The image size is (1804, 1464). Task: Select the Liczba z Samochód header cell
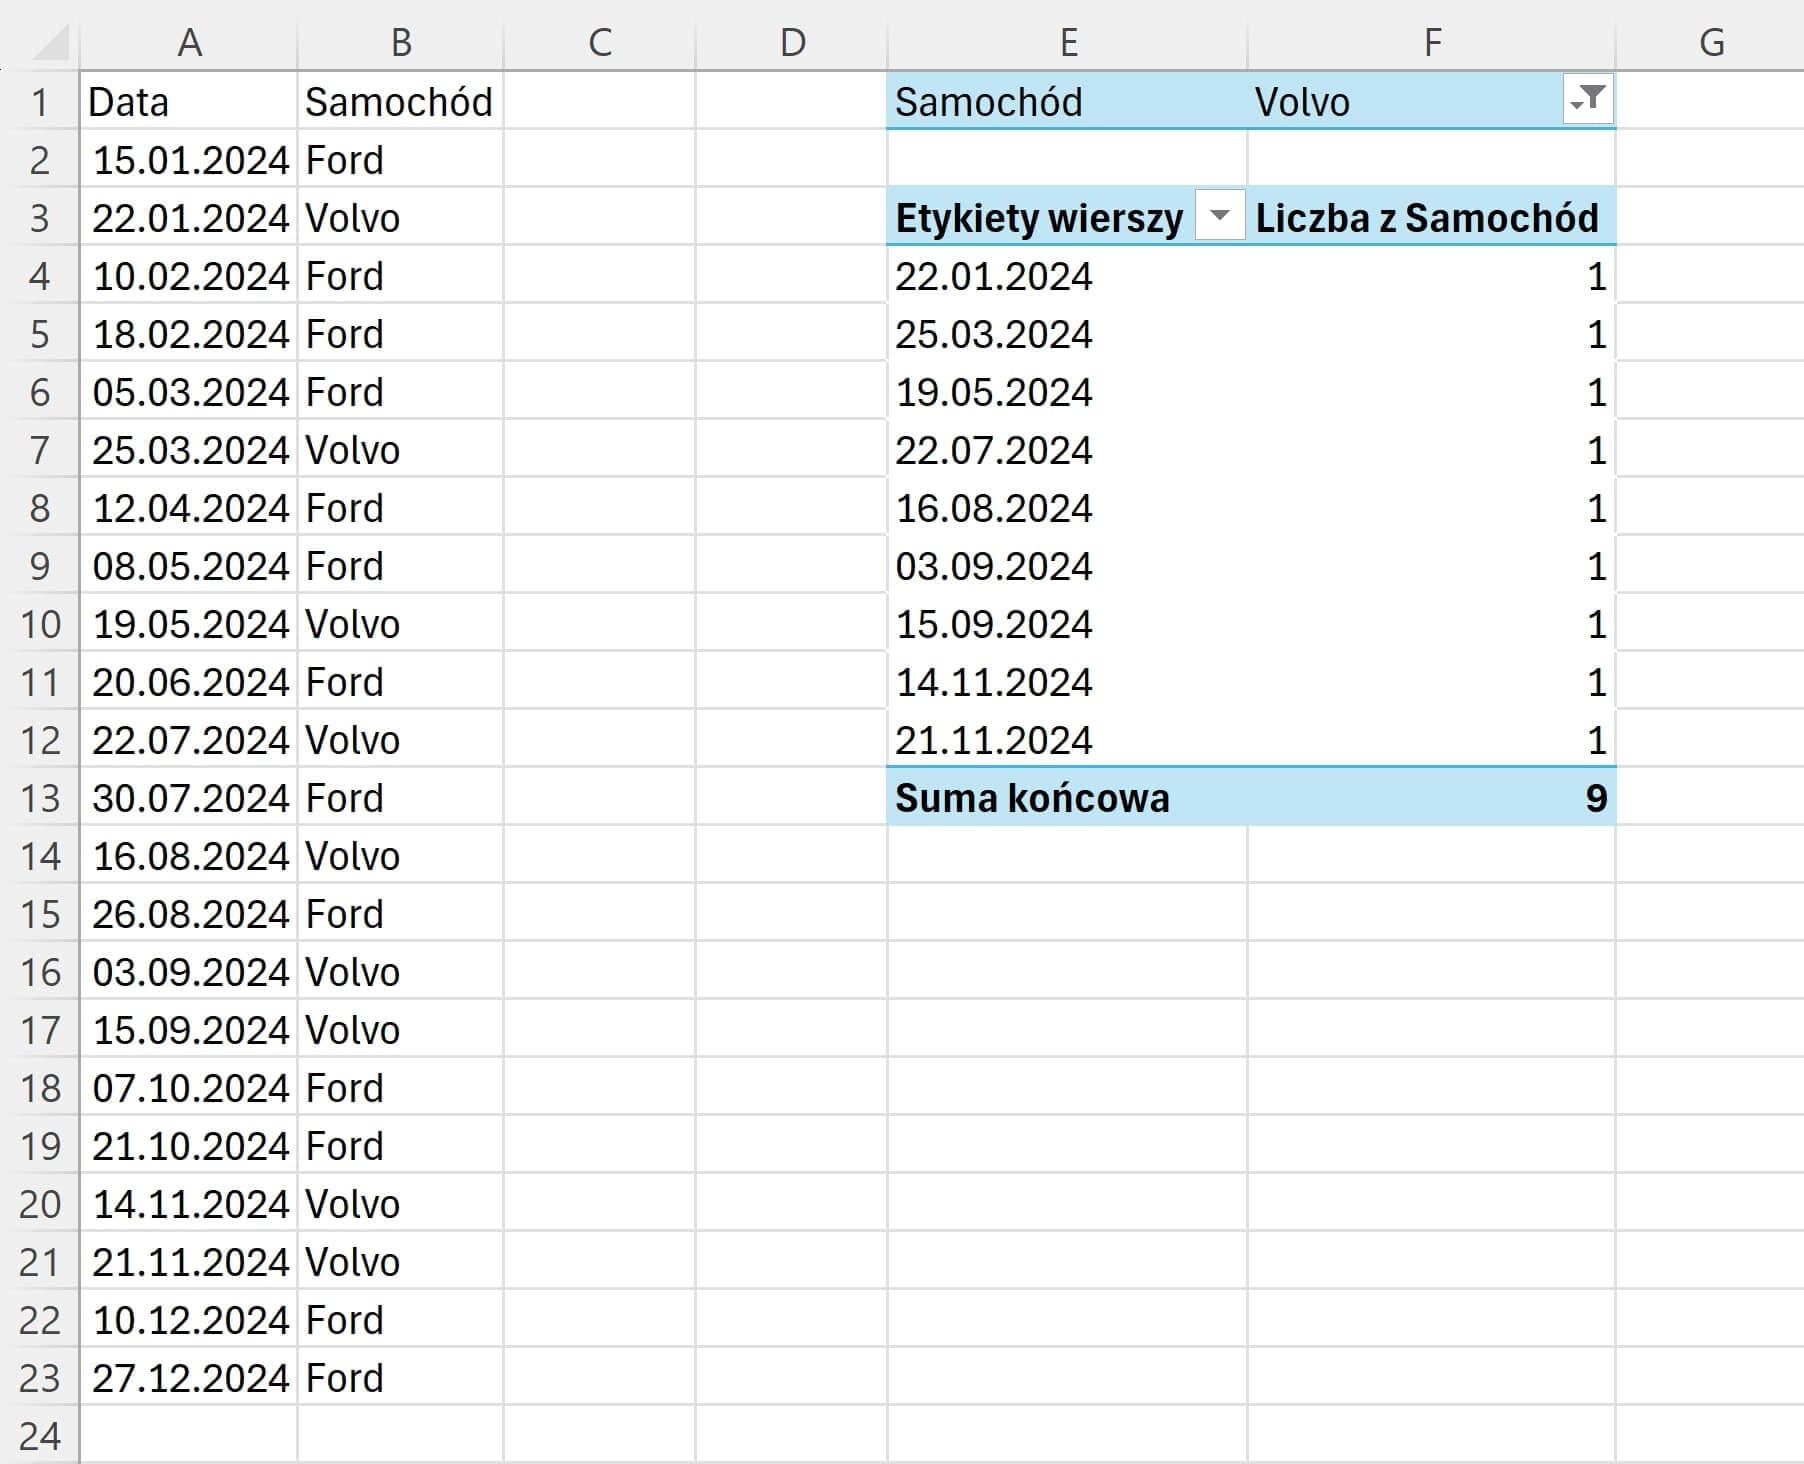1431,218
